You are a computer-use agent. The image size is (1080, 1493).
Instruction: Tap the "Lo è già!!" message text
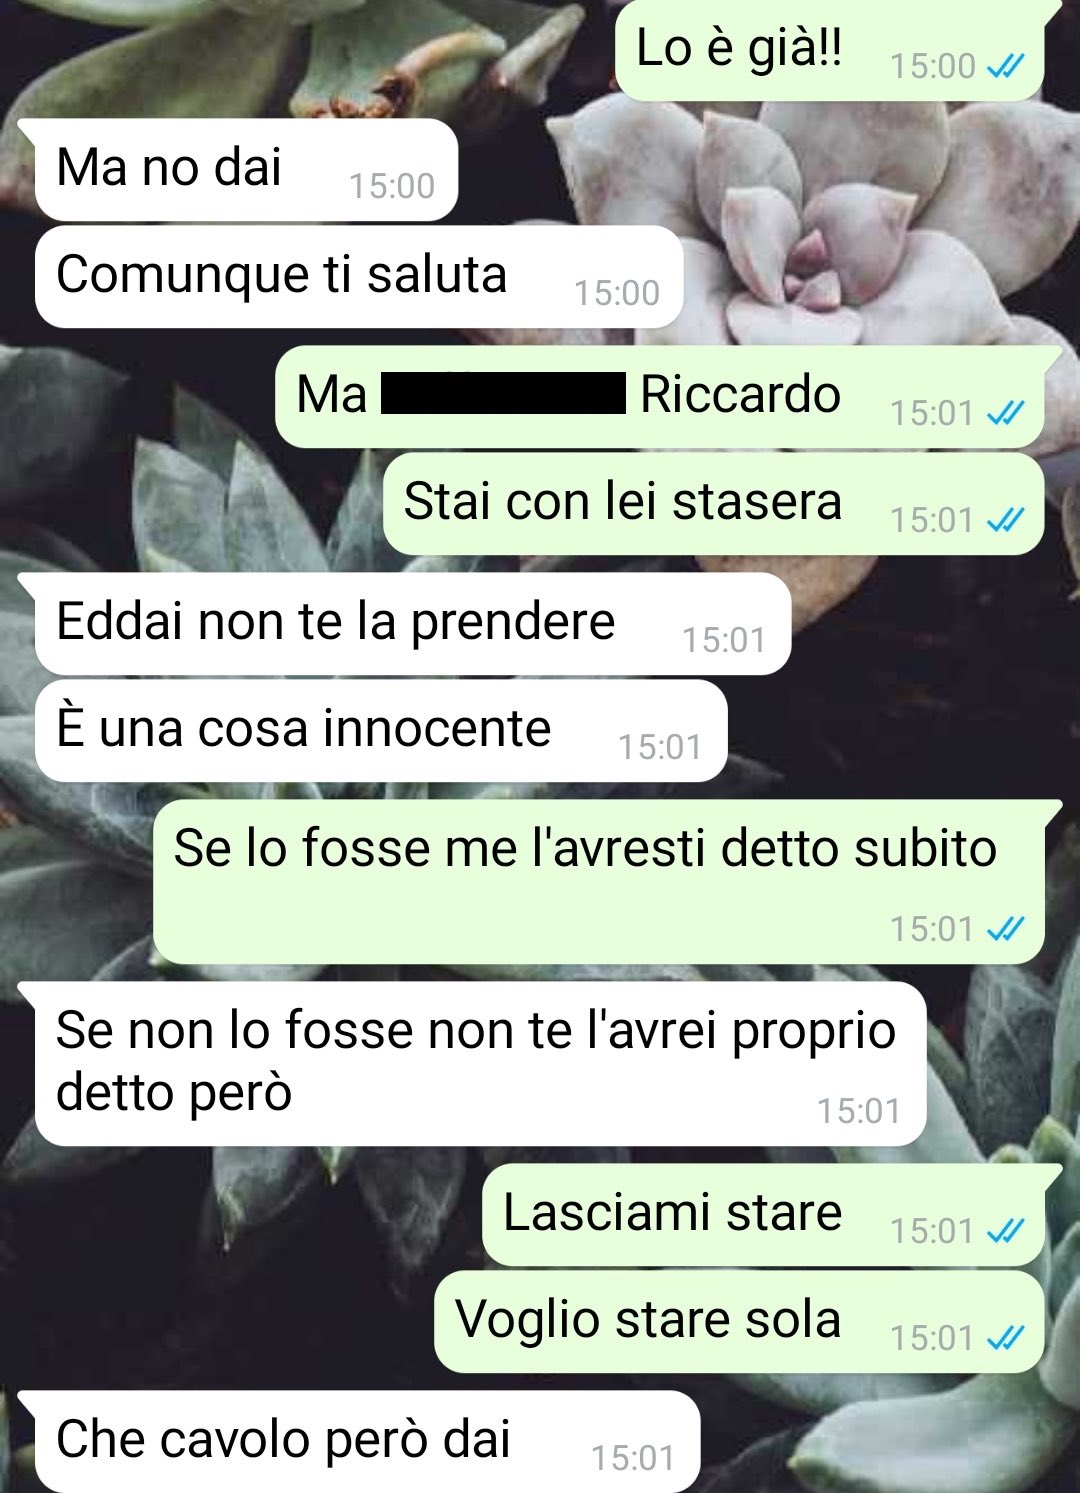[x=739, y=49]
